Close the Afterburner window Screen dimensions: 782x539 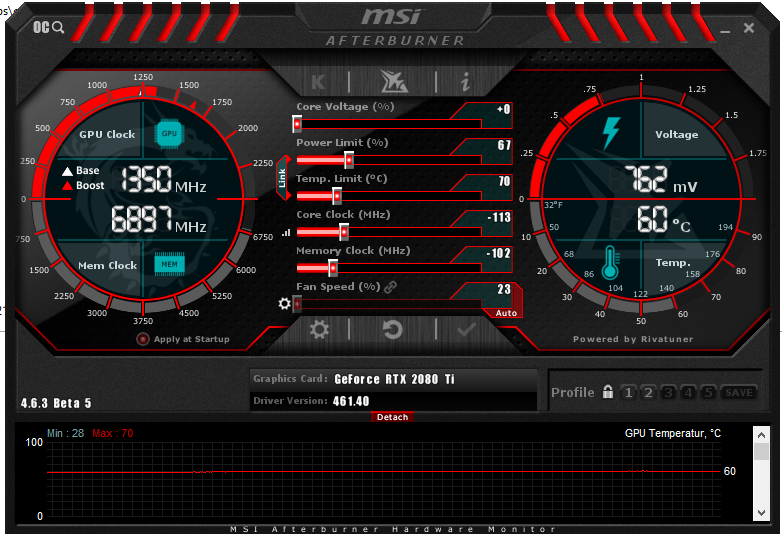coord(749,28)
